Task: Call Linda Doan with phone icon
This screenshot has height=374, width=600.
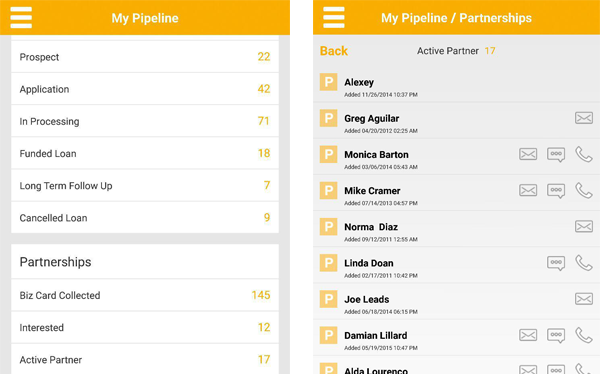Action: (584, 263)
